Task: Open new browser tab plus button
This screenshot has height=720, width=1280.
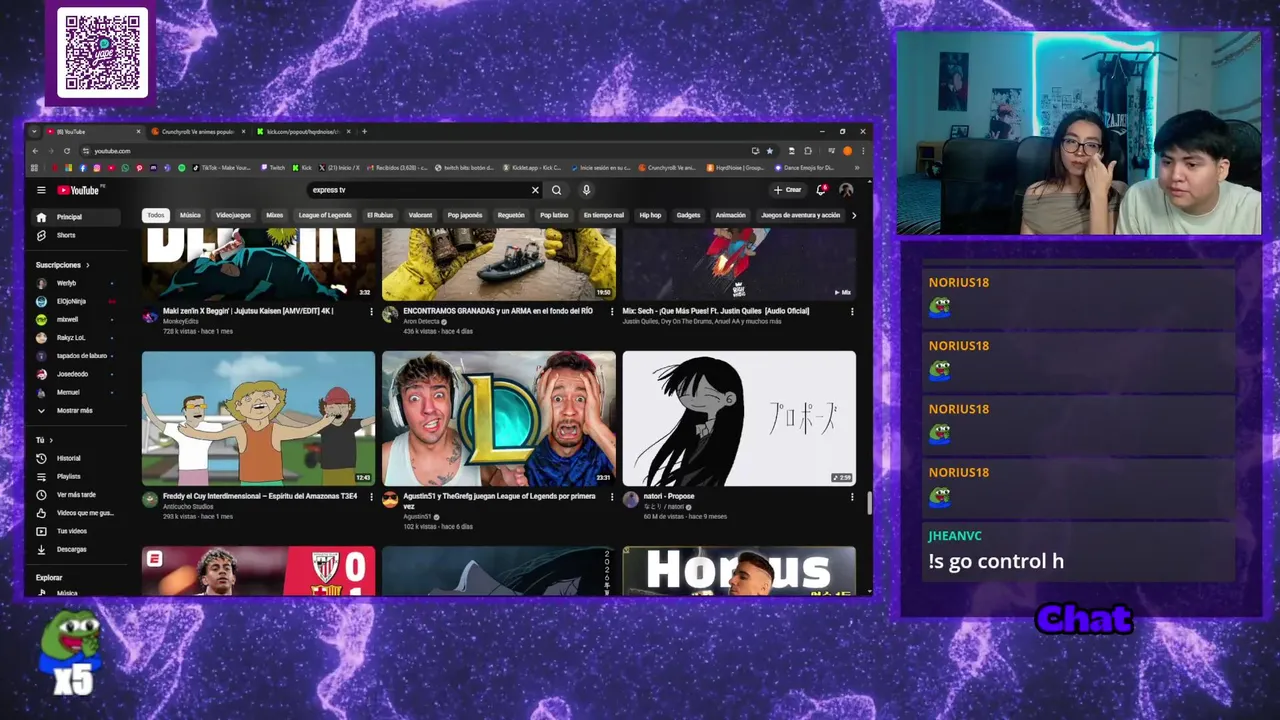Action: [364, 131]
